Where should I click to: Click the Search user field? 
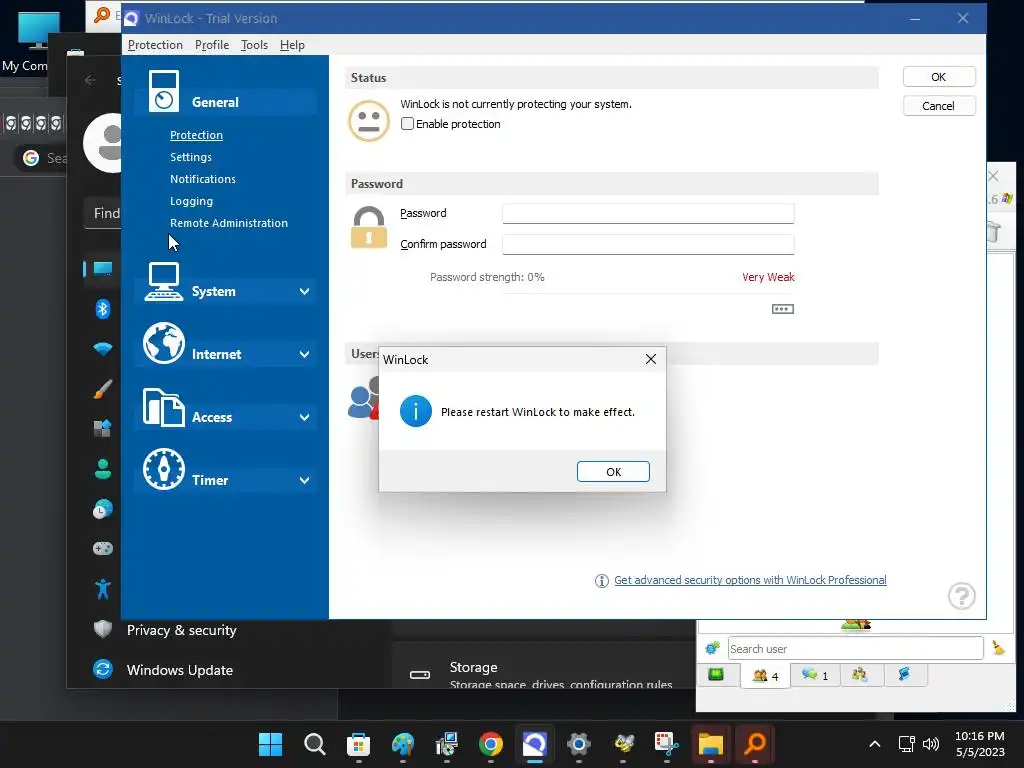[x=856, y=648]
